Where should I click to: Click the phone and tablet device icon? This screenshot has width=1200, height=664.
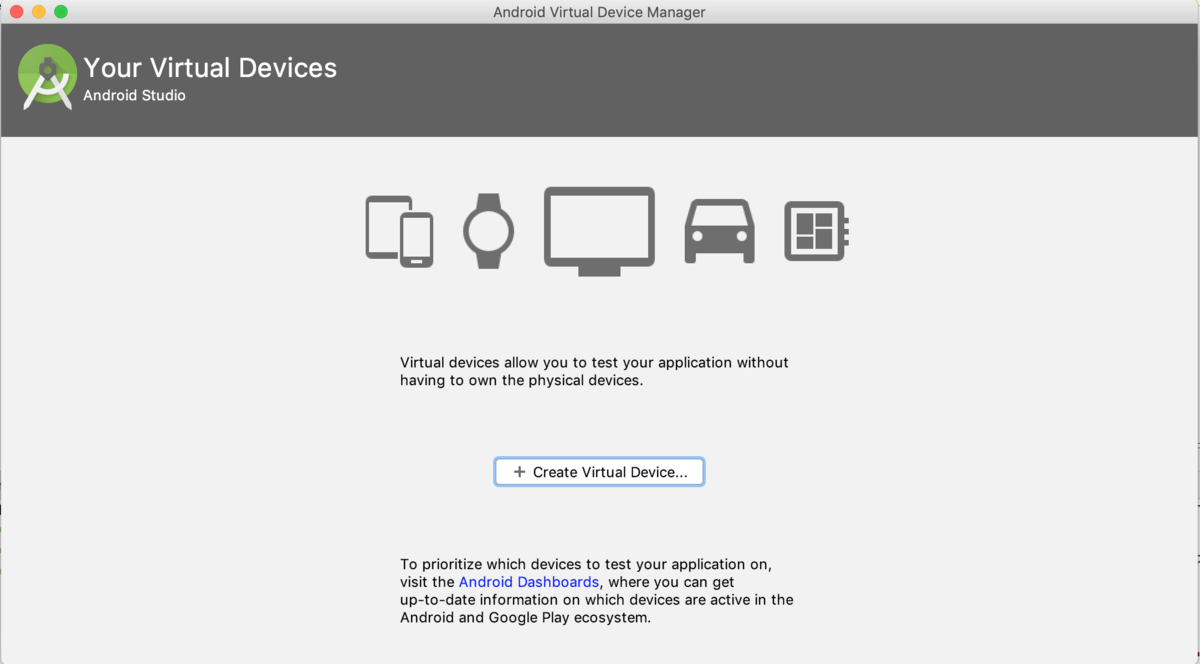pos(399,231)
